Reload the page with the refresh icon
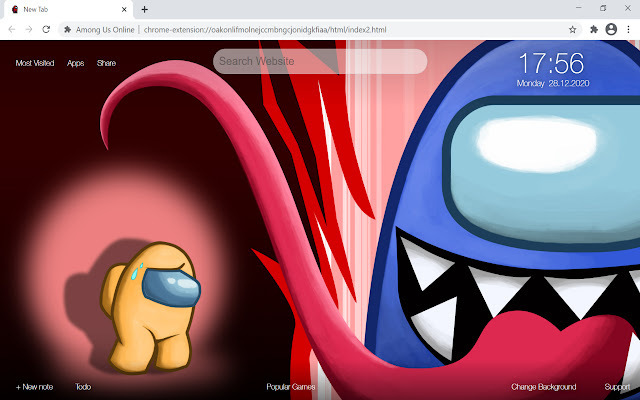Image resolution: width=640 pixels, height=400 pixels. click(46, 29)
